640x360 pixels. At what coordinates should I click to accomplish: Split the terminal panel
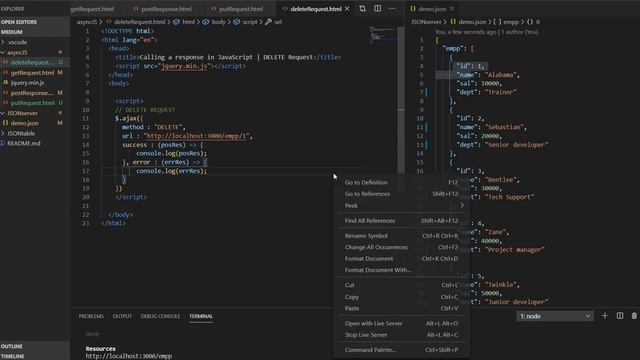pyautogui.click(x=620, y=316)
